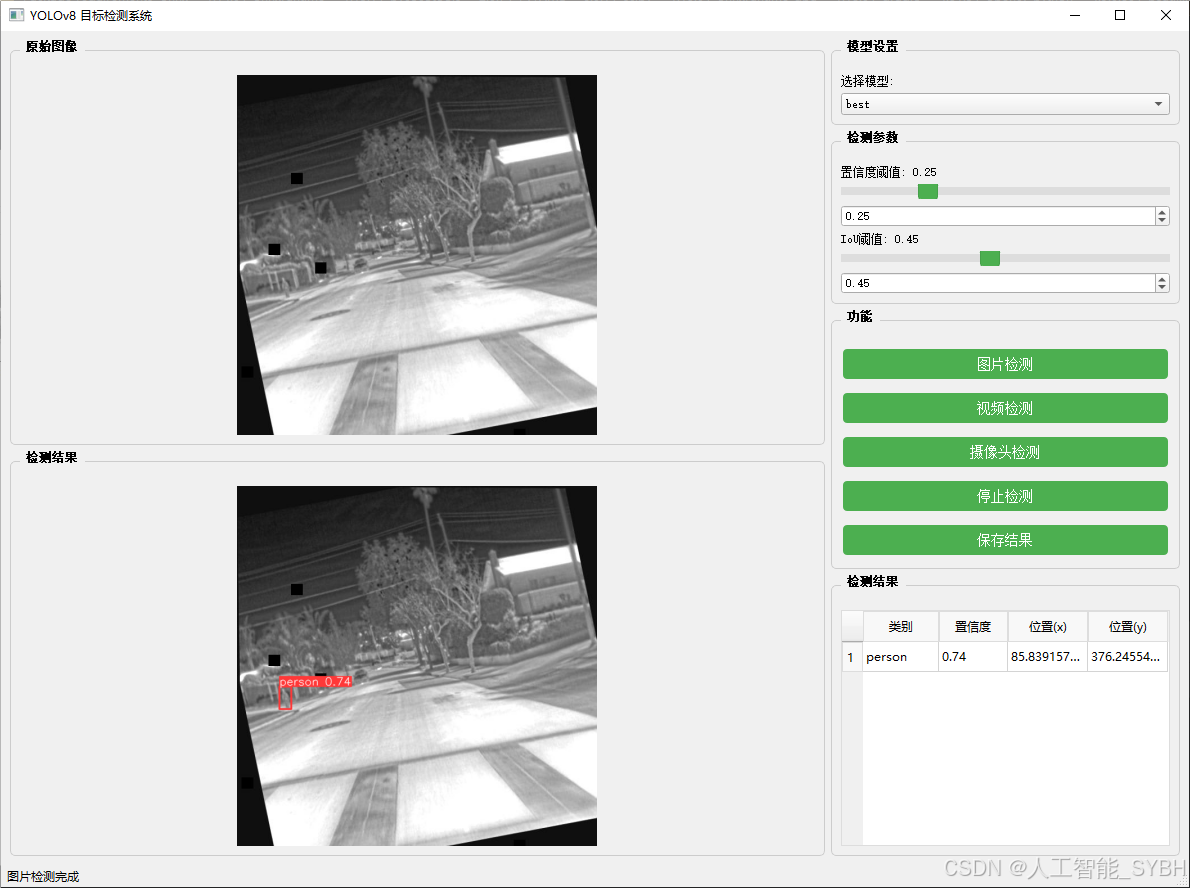Screen dimensions: 1190x888
Task: Decrease IoU value with its down arrow
Action: pos(1162,288)
